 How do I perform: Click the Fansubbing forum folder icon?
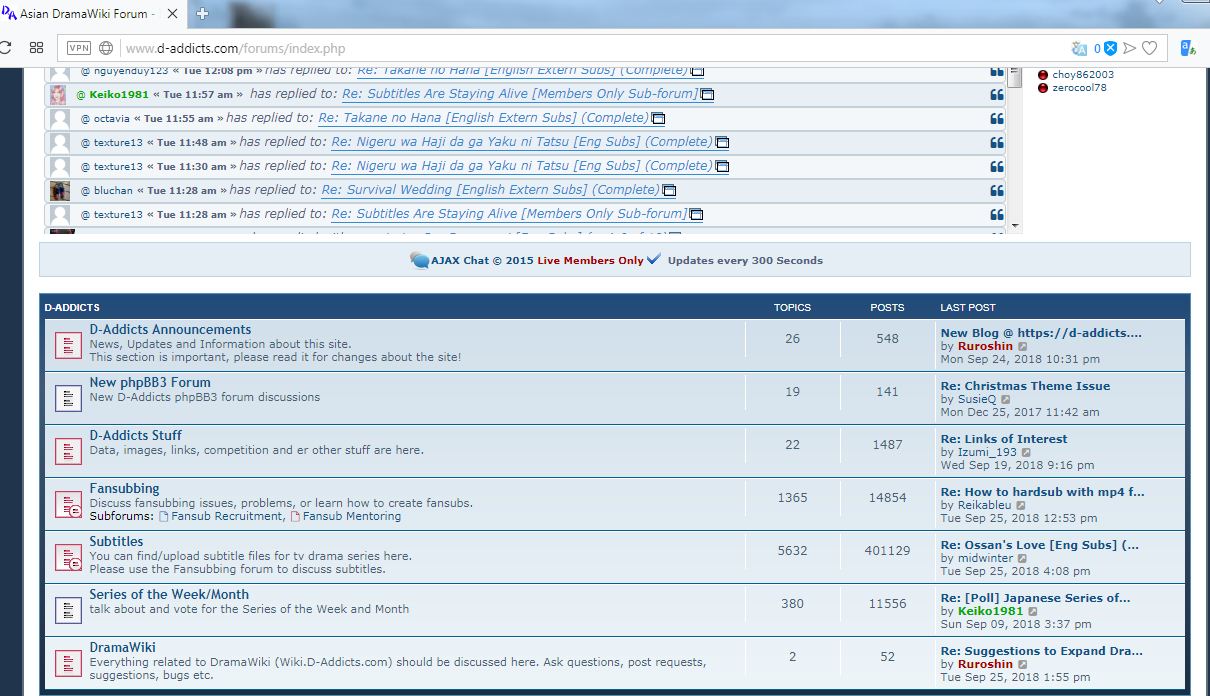(x=68, y=504)
